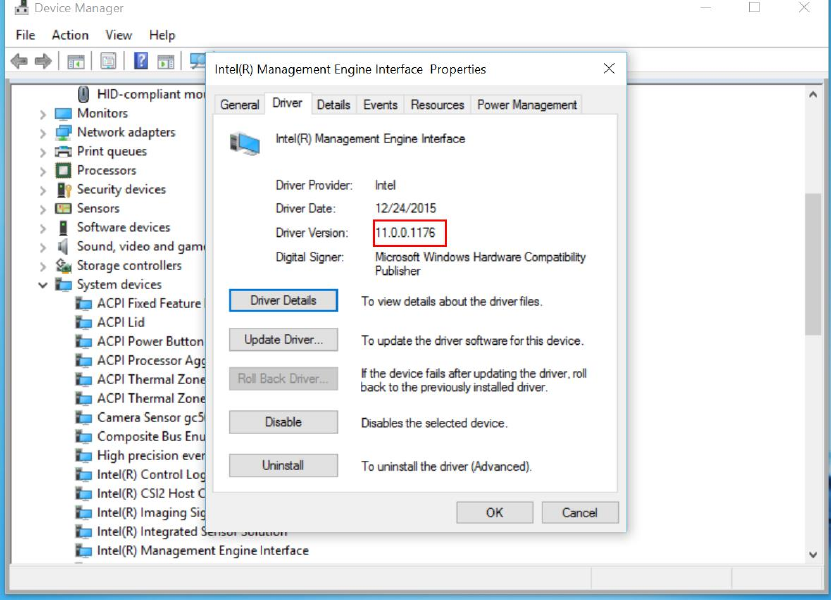The image size is (831, 600).
Task: Click the device tree scrollbar down arrow
Action: click(x=812, y=554)
